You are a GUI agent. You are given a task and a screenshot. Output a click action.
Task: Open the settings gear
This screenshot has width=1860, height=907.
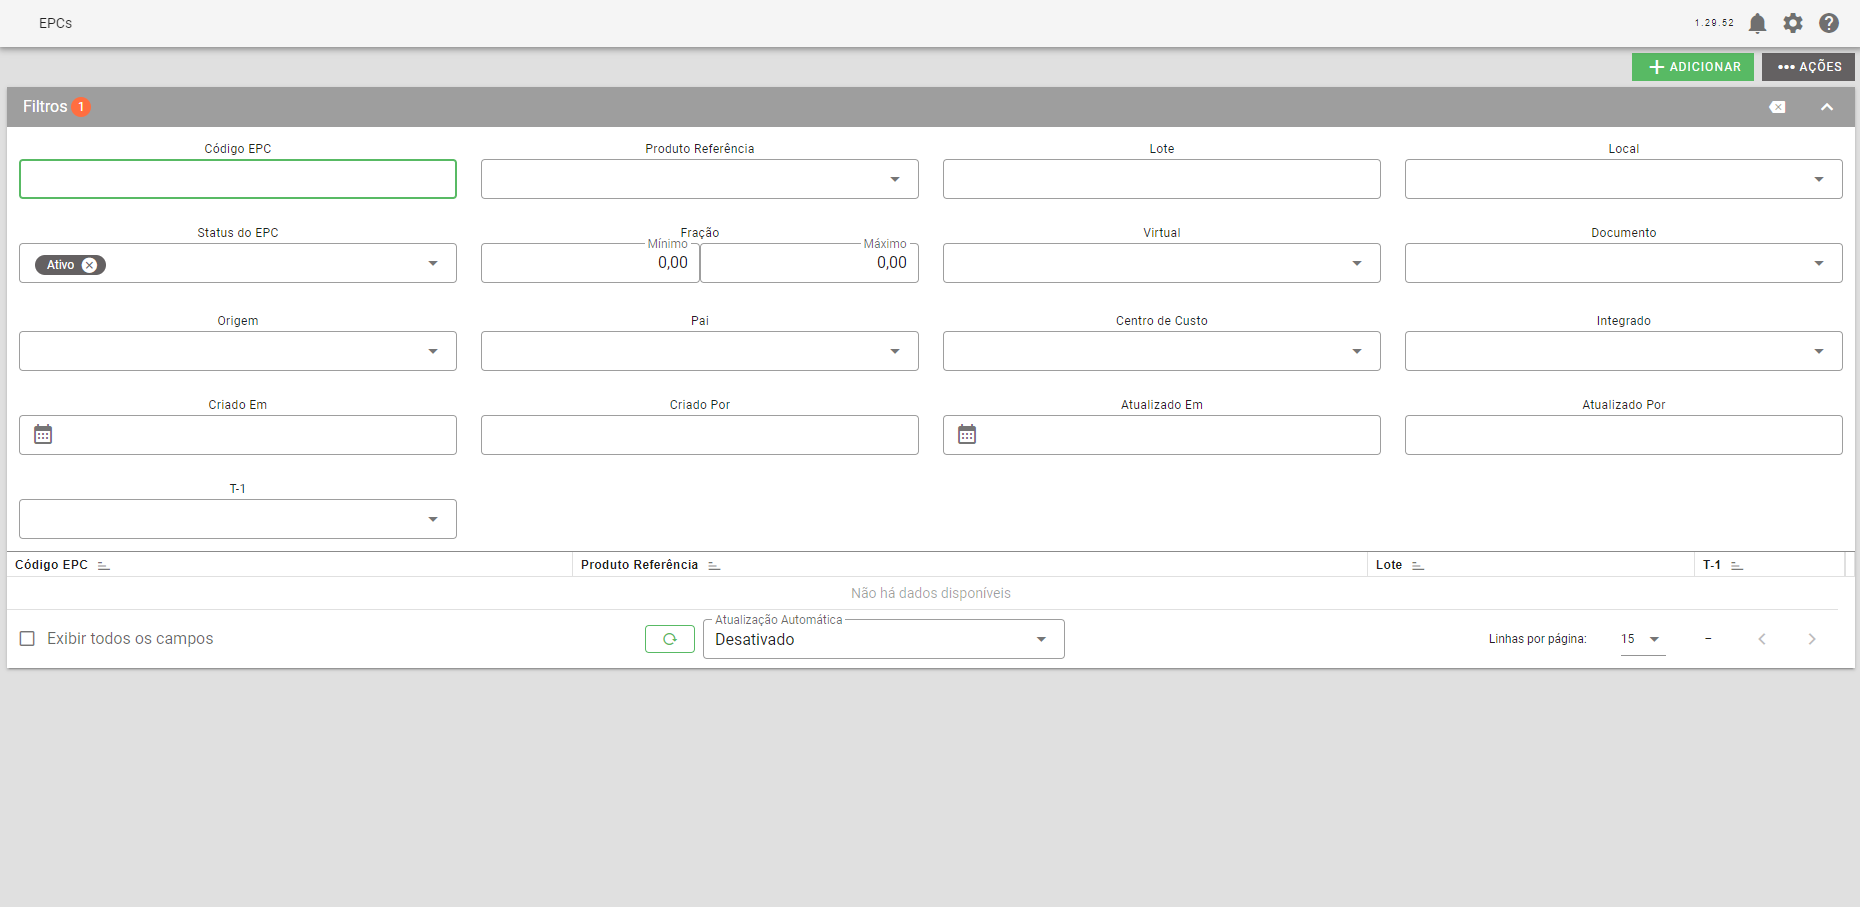coord(1793,23)
